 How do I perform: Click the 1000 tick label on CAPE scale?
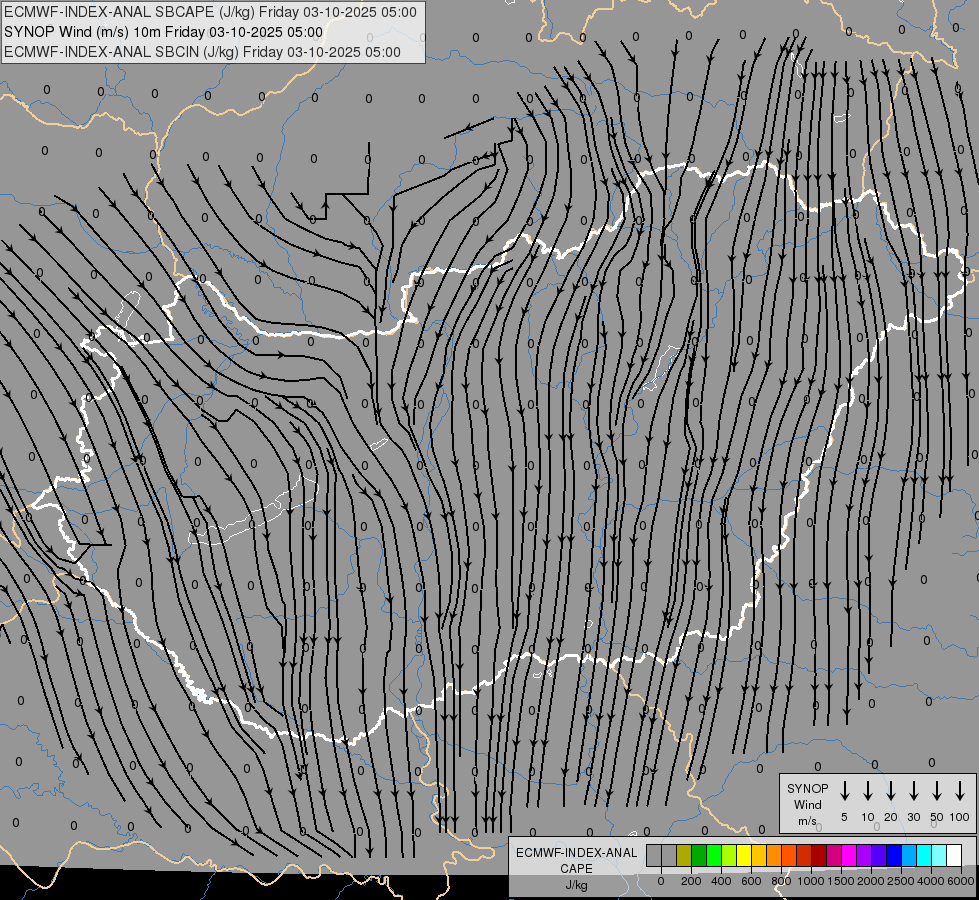[x=812, y=881]
